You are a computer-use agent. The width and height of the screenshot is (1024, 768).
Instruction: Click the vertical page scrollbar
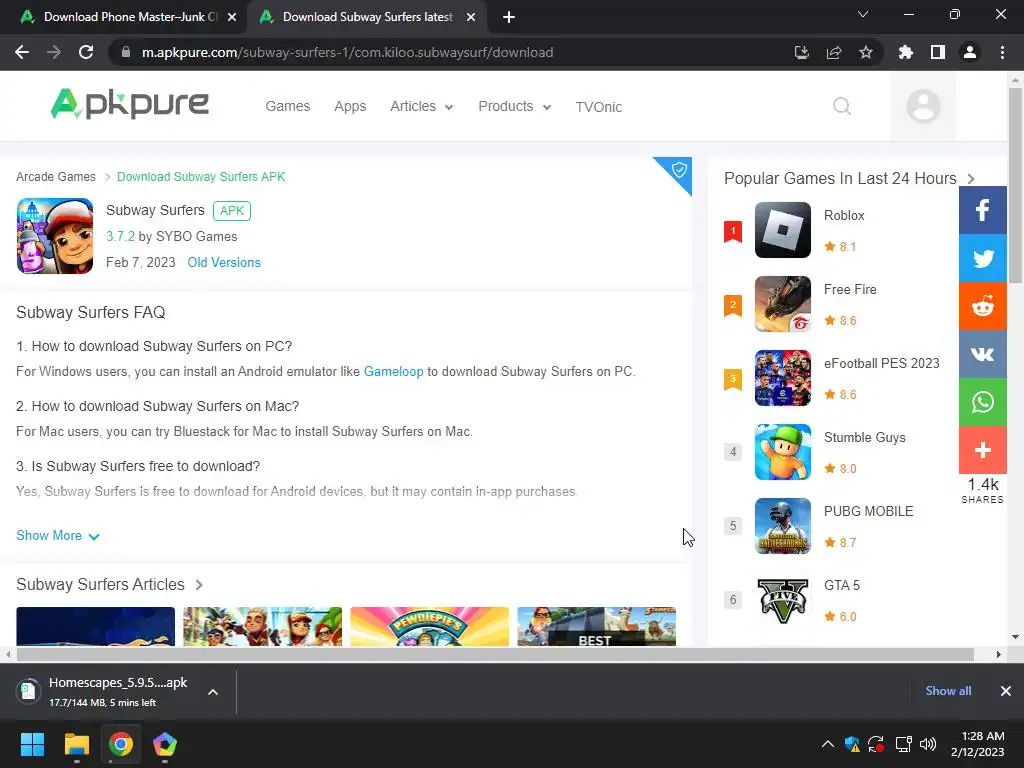(1015, 186)
